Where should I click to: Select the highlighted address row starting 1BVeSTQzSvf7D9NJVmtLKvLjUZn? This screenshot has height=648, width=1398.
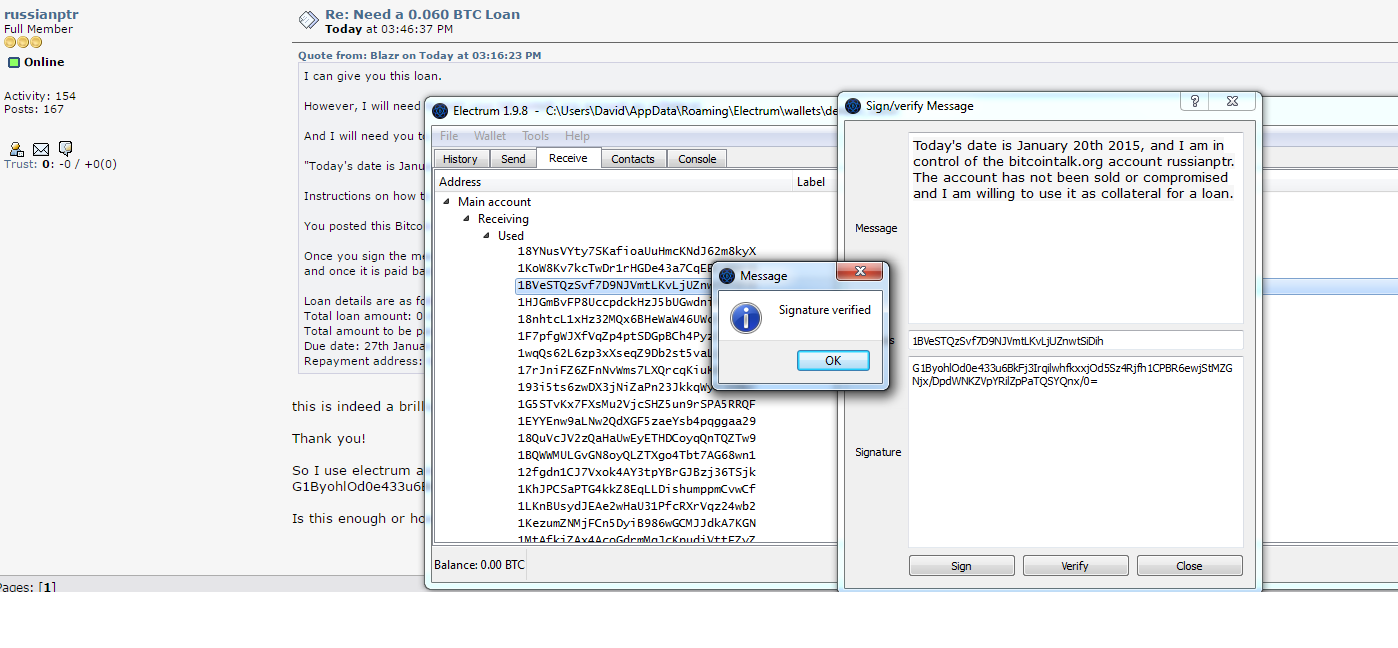coord(613,285)
